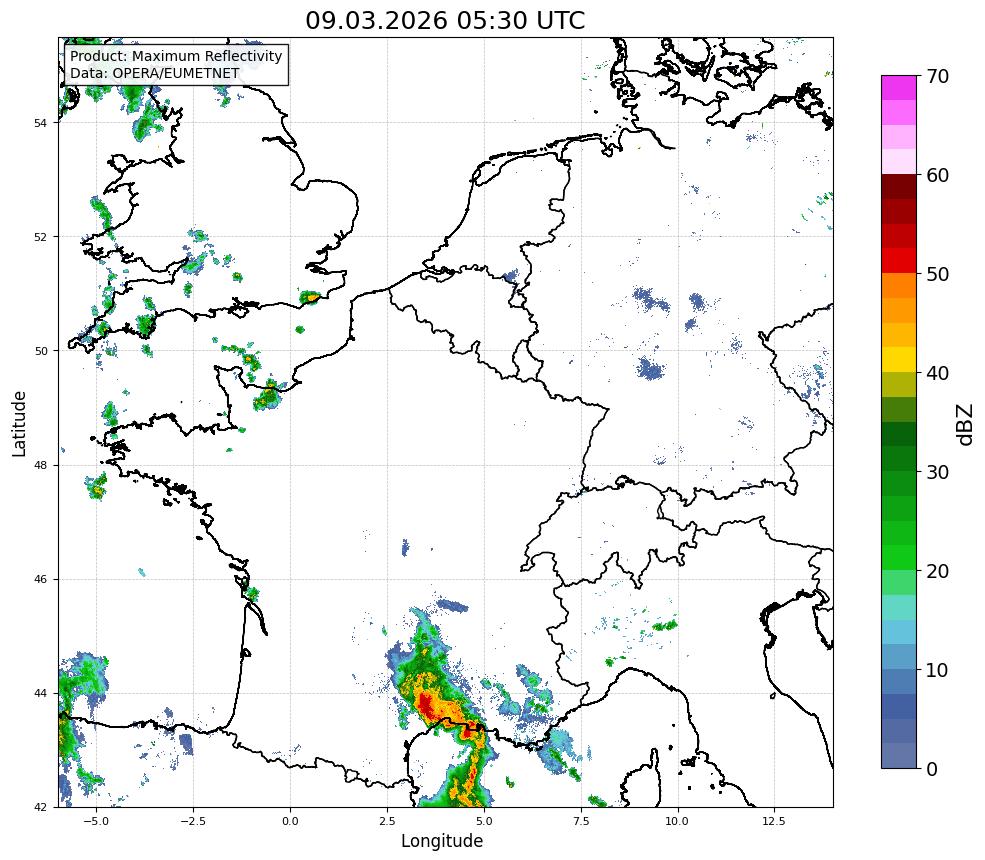Click the colorbar tick label '20'
Screen dimensions: 985x860
click(937, 572)
